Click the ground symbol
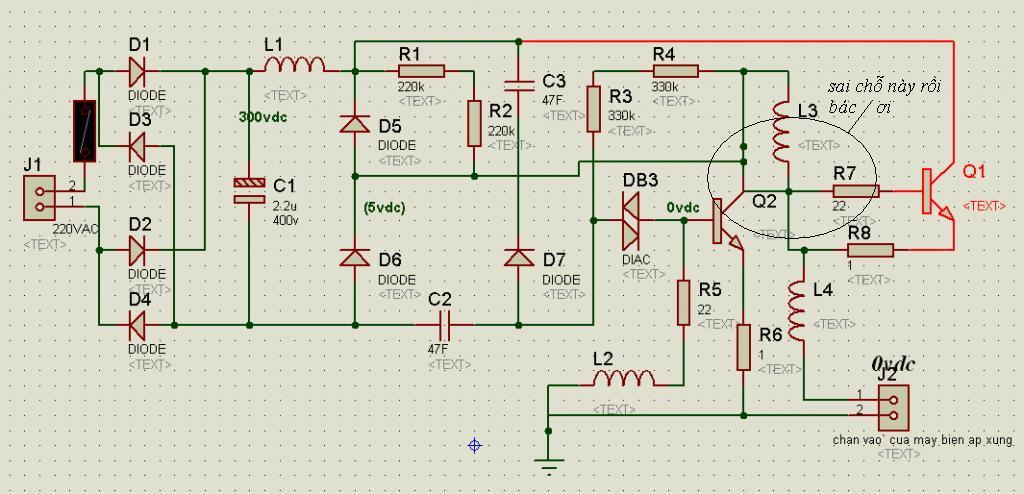 pyautogui.click(x=549, y=465)
